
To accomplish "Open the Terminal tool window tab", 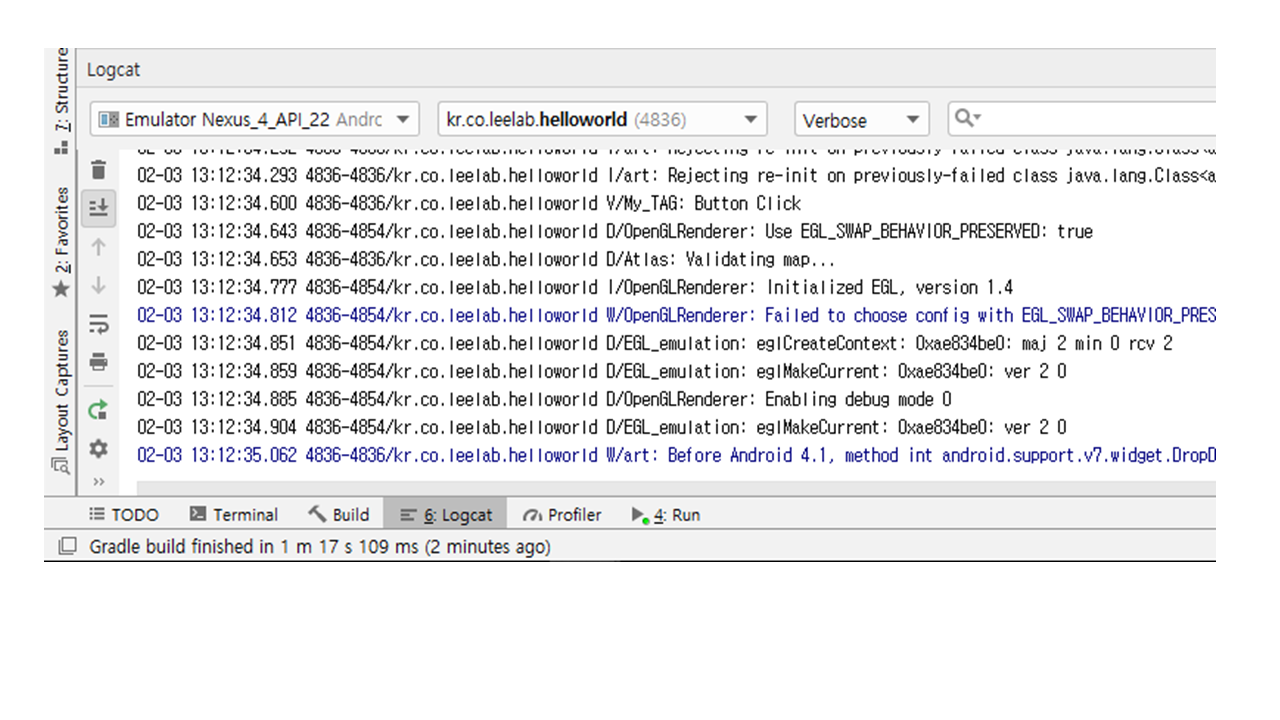I will [x=233, y=515].
